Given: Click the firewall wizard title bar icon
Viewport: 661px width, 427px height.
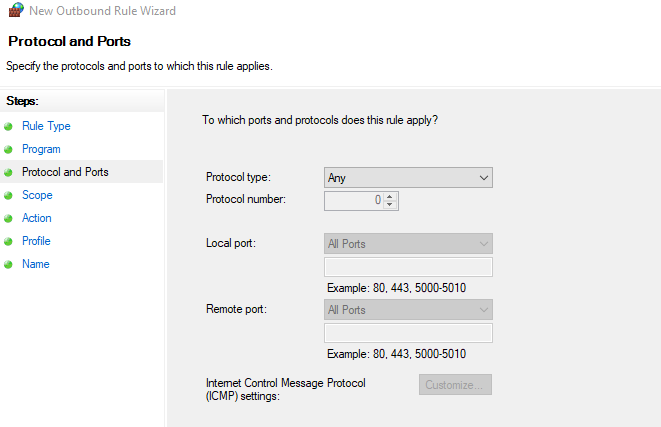Looking at the screenshot, I should (x=16, y=11).
